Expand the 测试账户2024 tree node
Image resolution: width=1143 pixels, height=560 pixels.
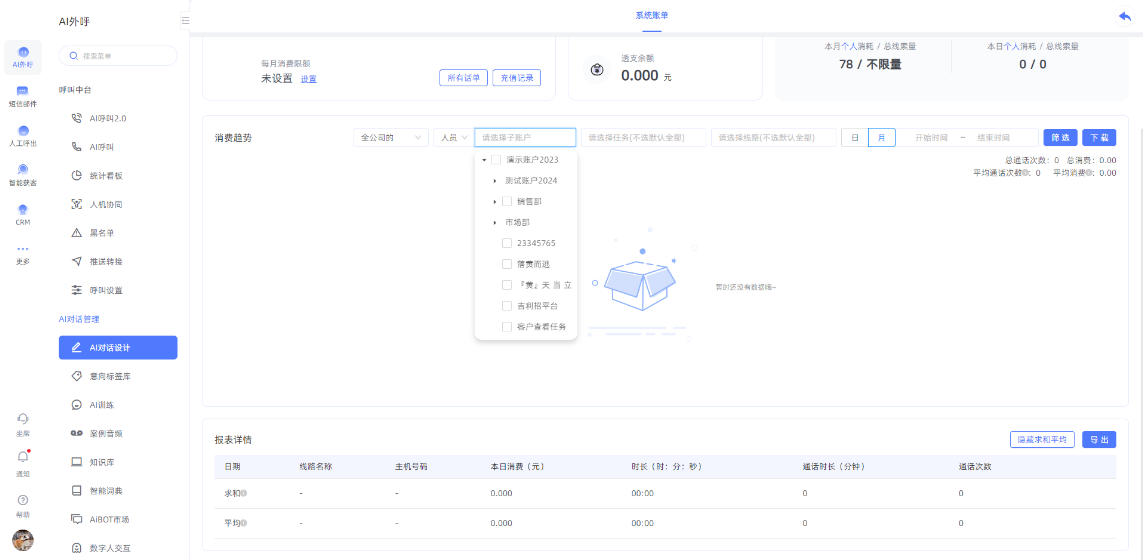(494, 181)
